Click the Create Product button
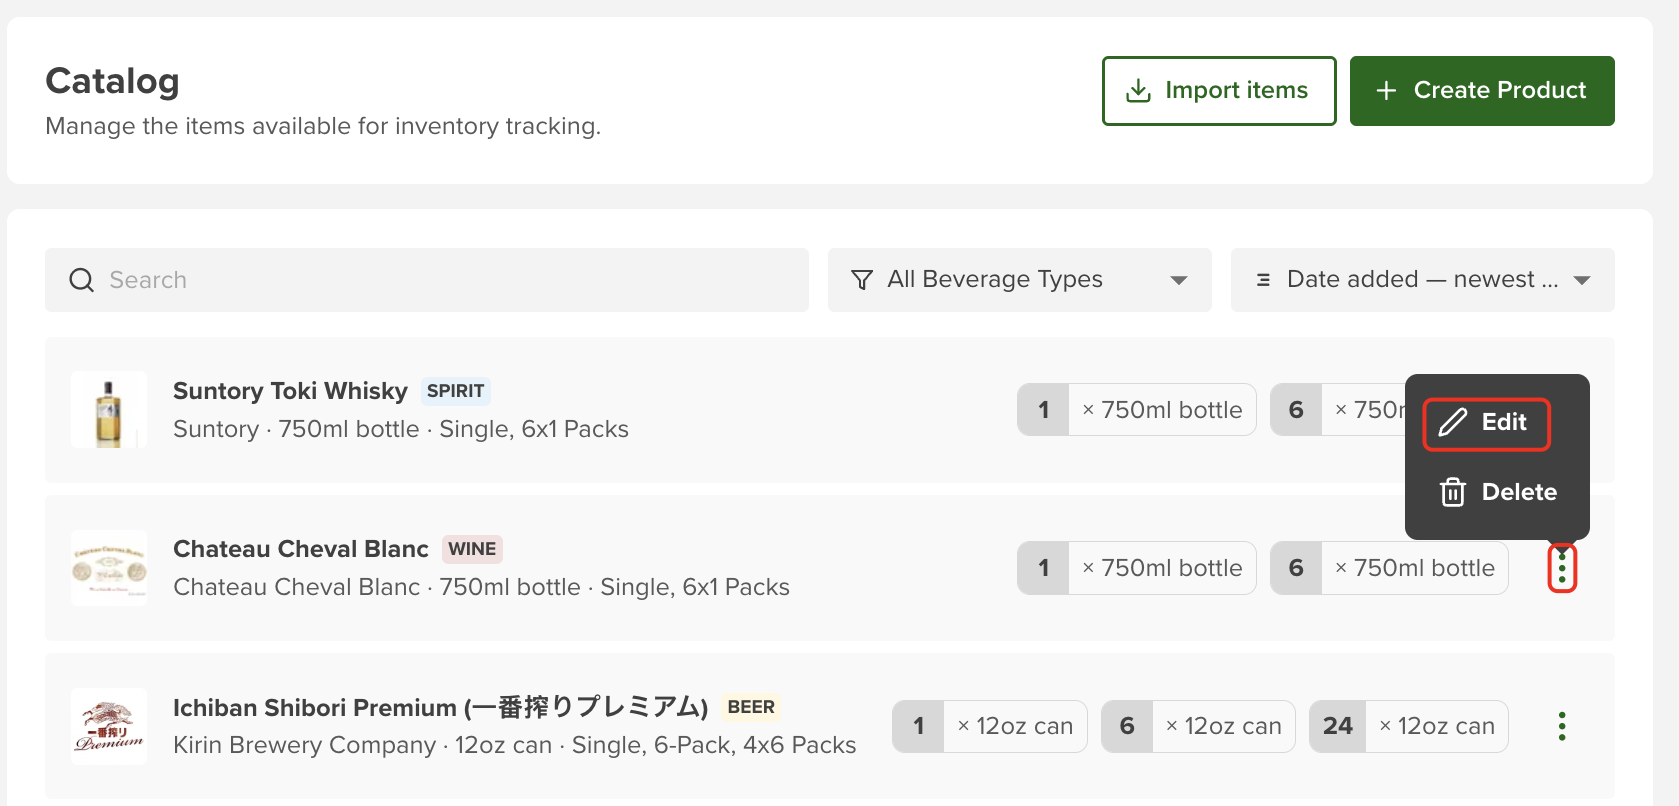1679x806 pixels. point(1482,91)
